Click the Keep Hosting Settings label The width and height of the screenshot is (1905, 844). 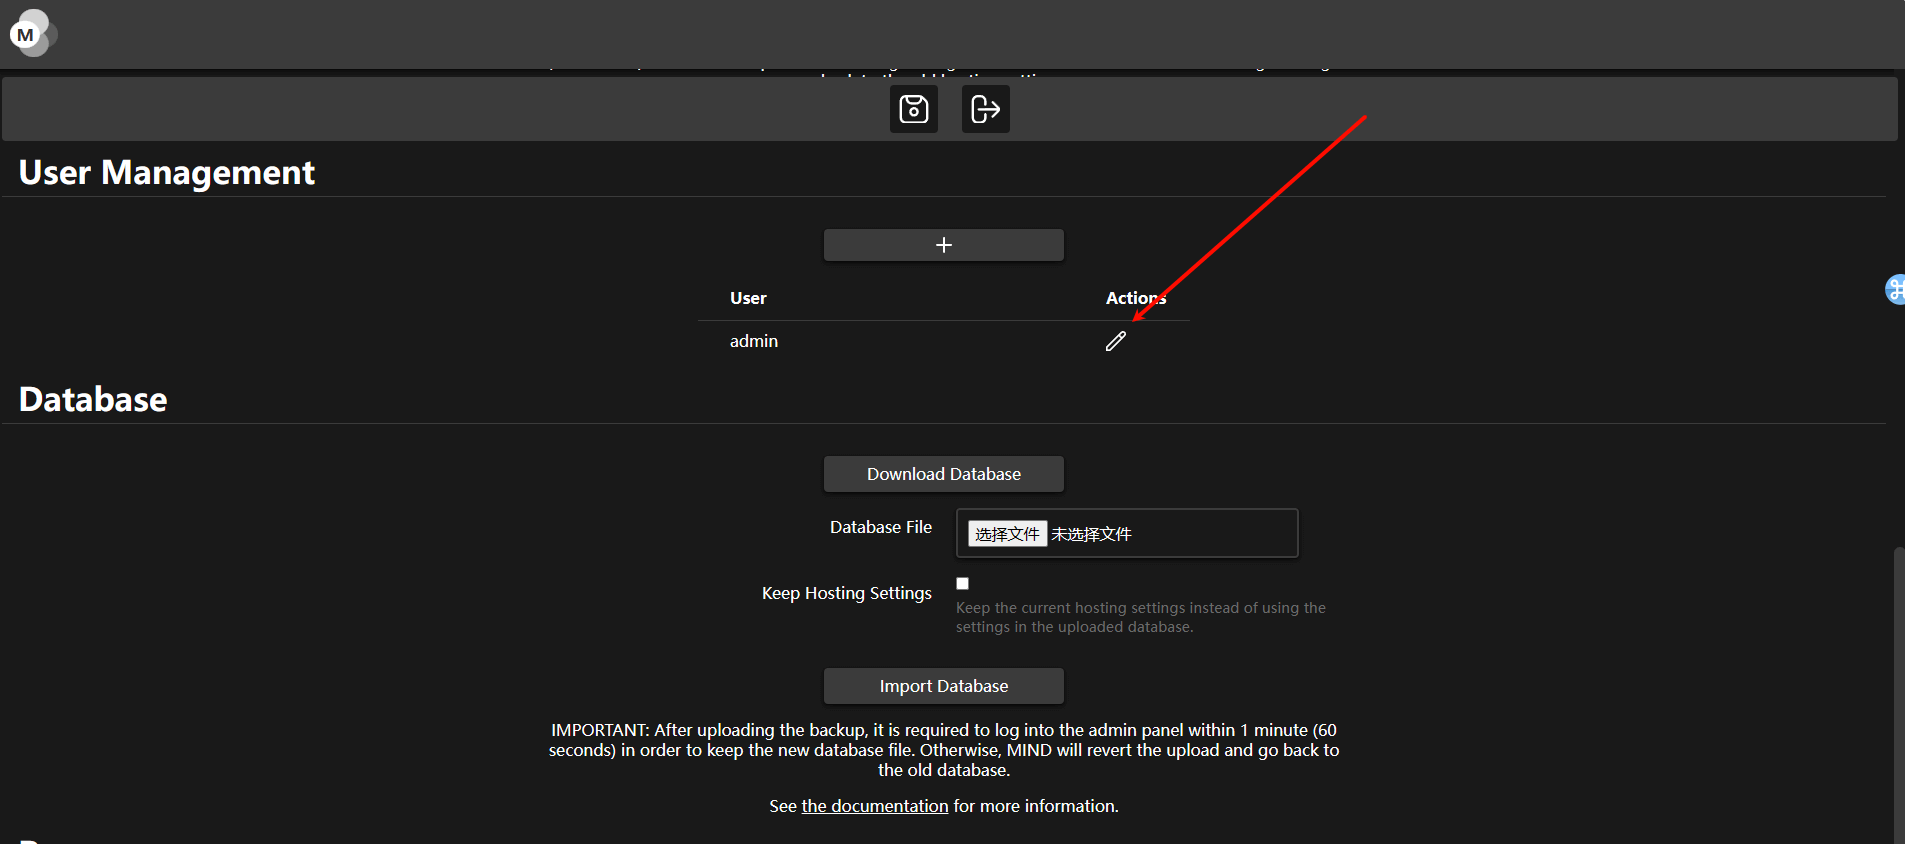[846, 593]
